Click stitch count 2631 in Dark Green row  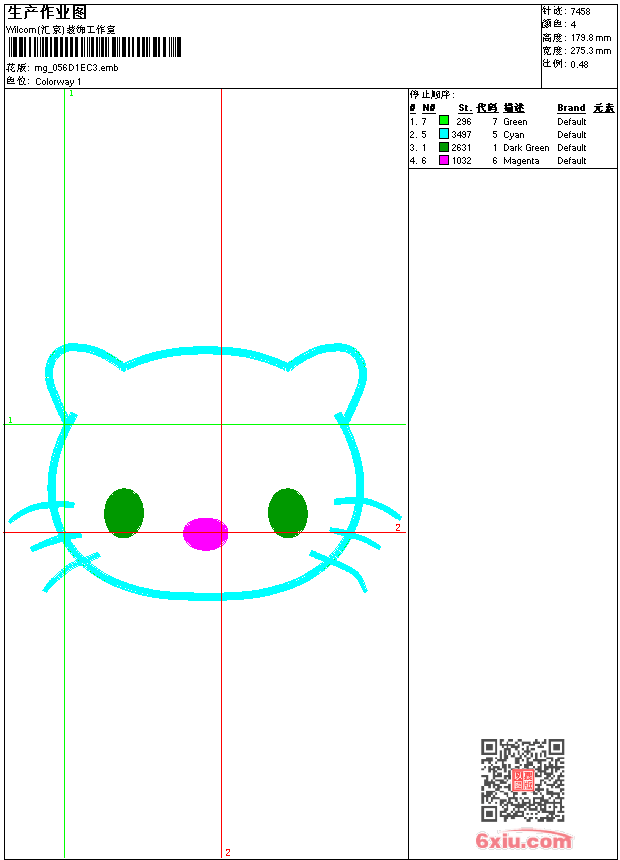pyautogui.click(x=461, y=148)
